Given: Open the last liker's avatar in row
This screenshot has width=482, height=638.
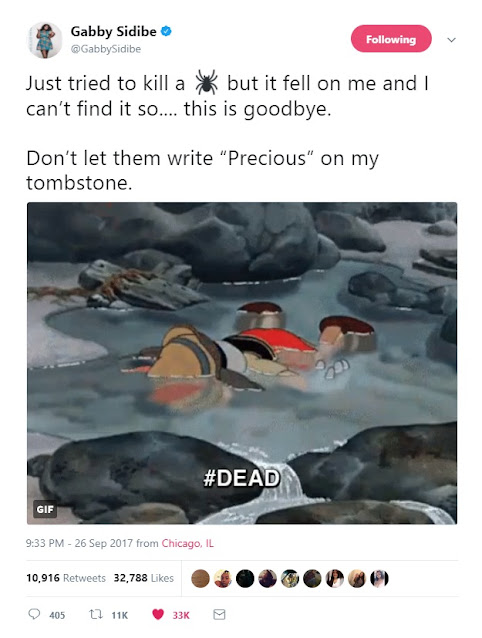Looking at the screenshot, I should pos(379,578).
